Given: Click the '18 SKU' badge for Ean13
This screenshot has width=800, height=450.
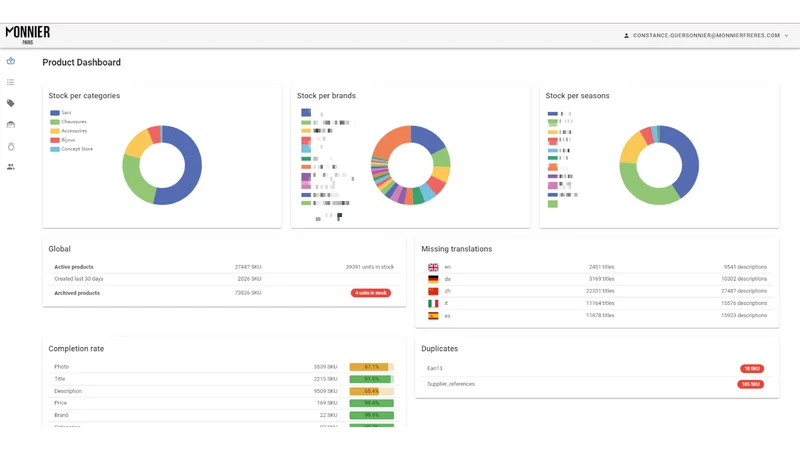Looking at the screenshot, I should [752, 368].
